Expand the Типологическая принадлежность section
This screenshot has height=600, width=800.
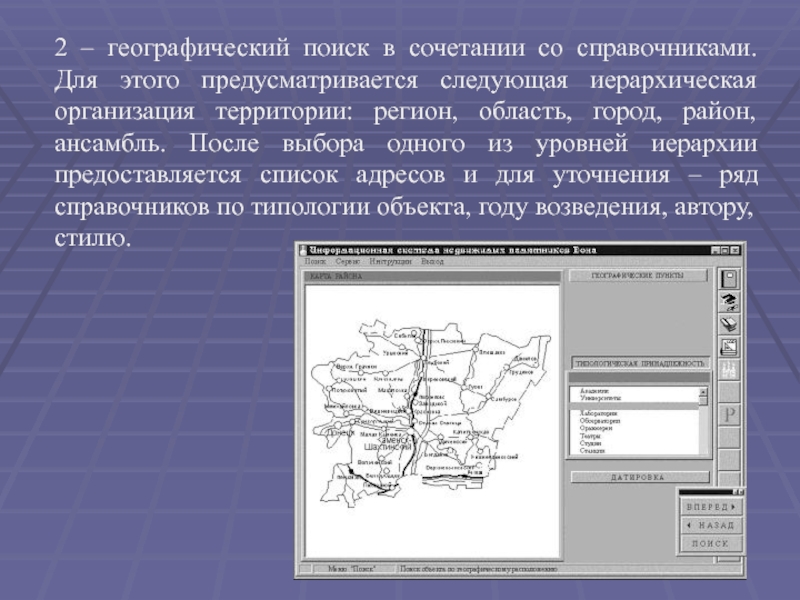tap(640, 363)
